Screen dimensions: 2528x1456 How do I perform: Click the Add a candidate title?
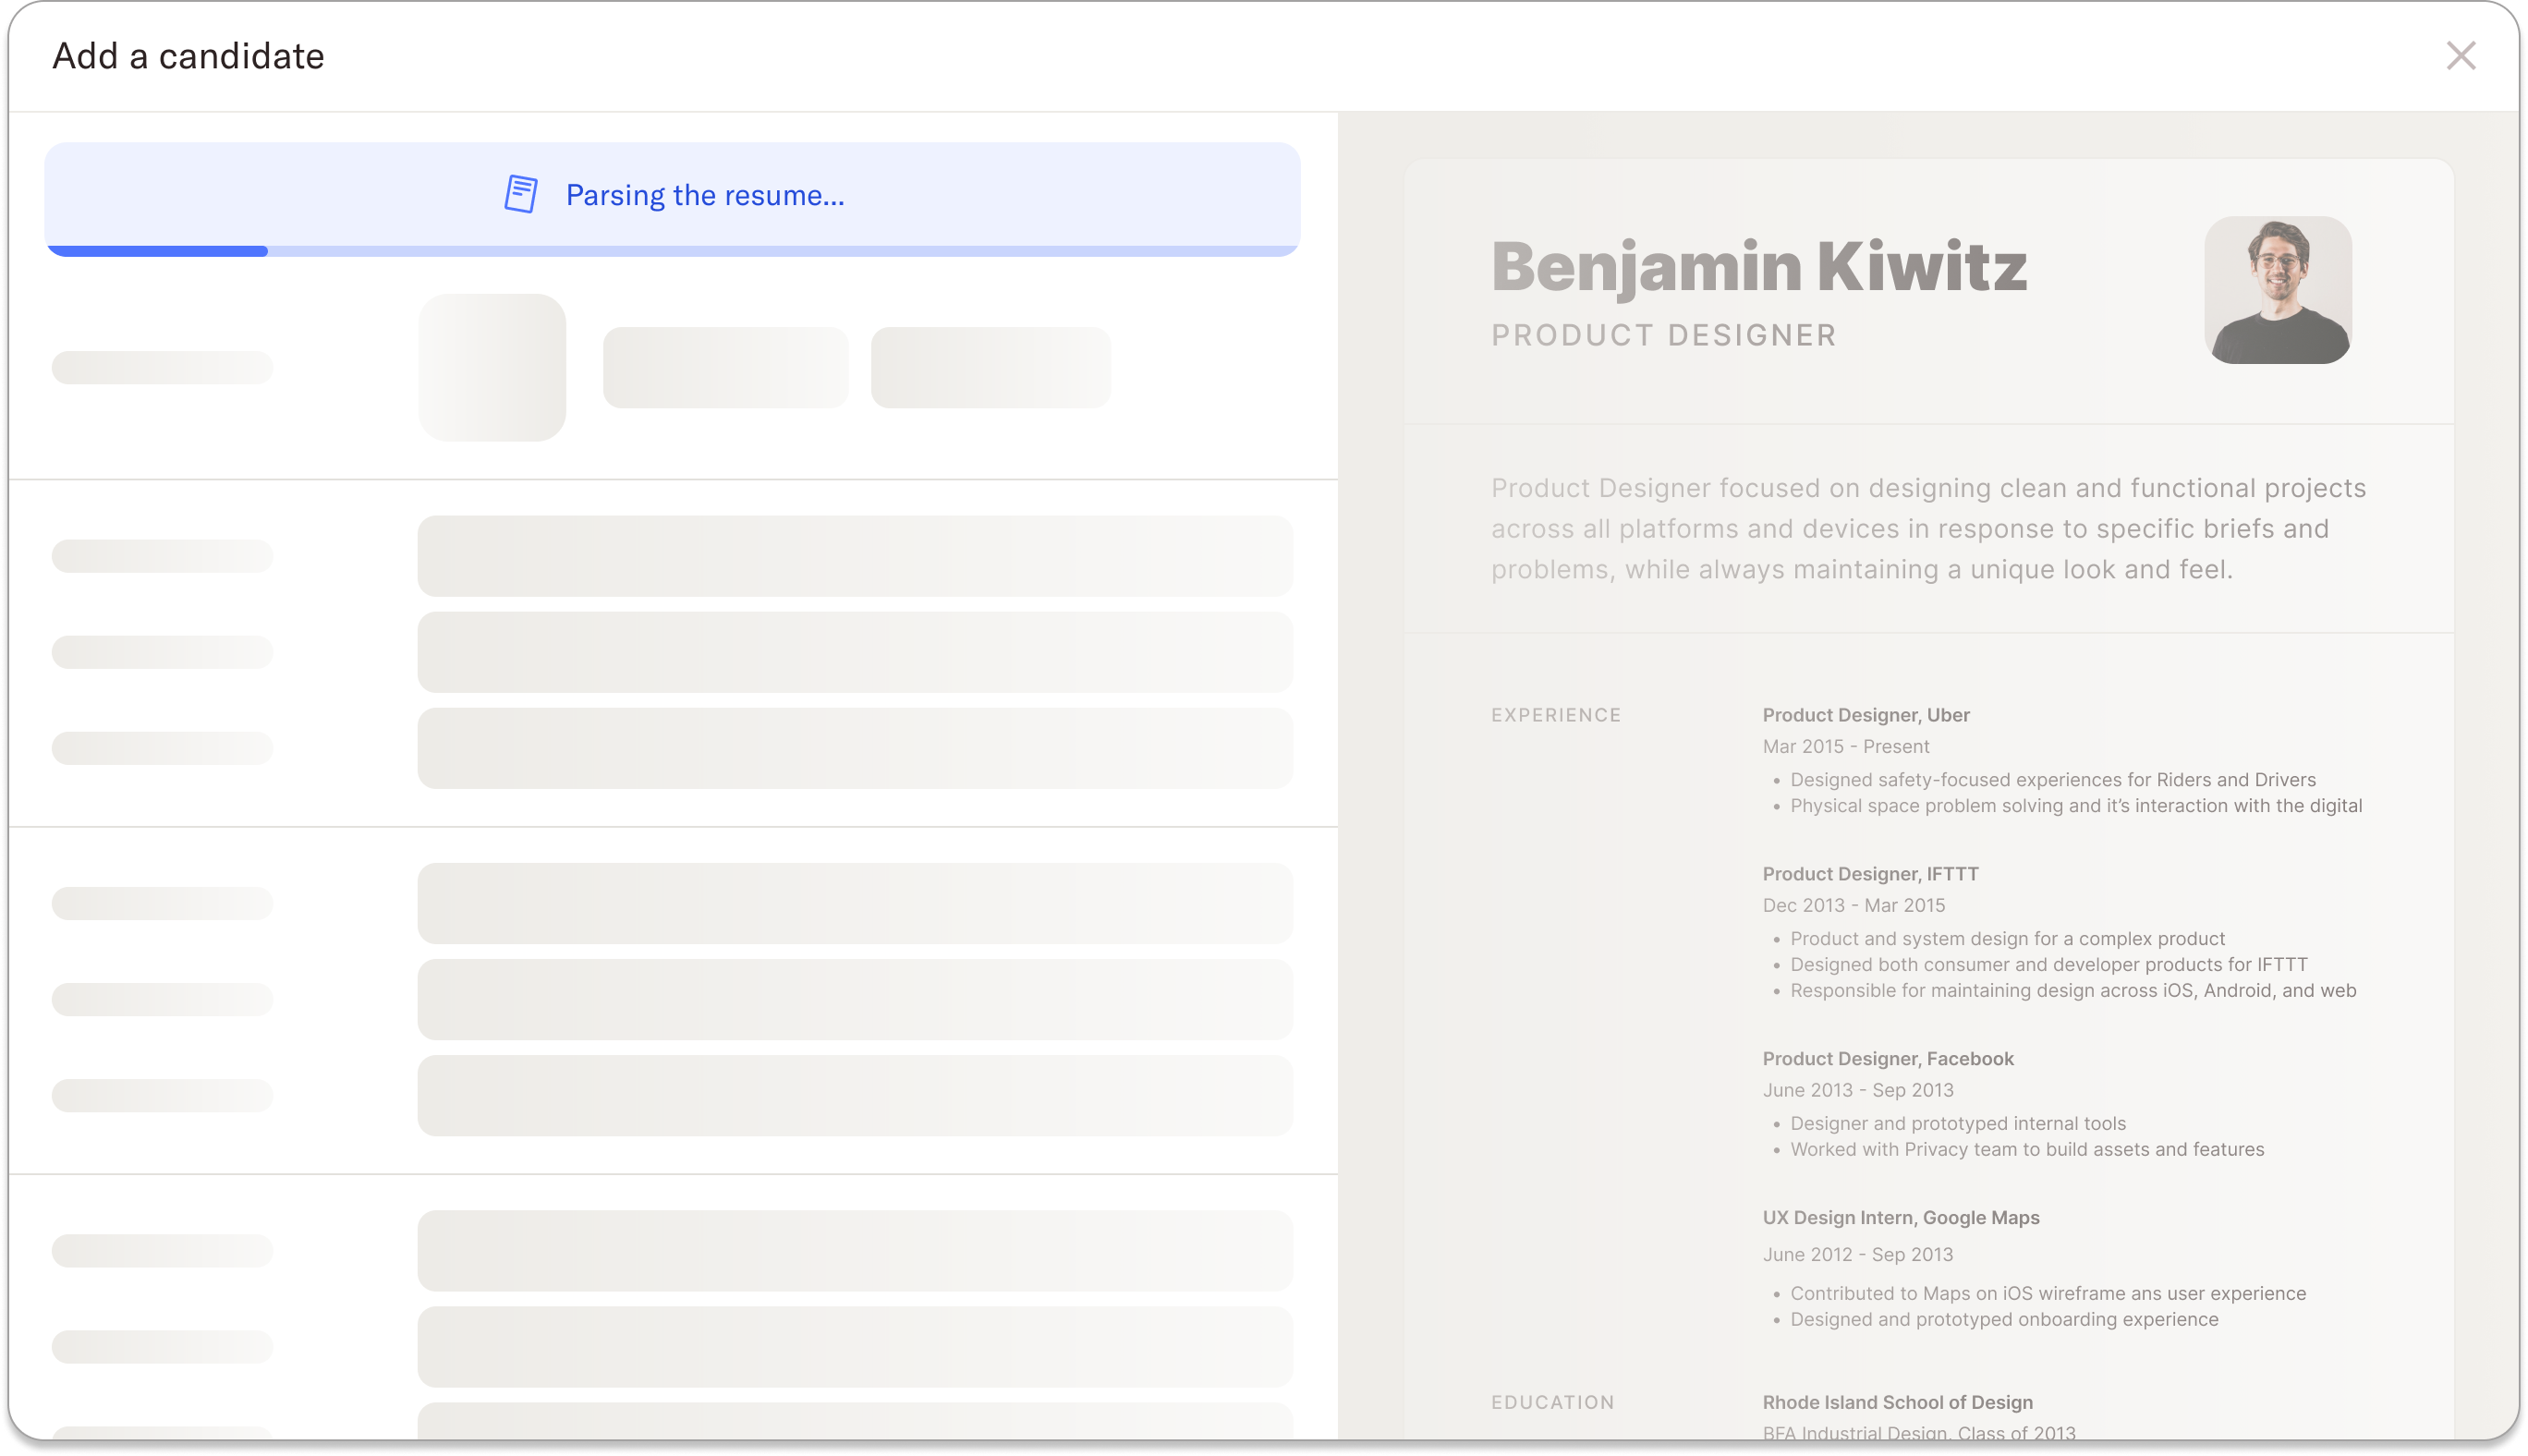coord(188,56)
